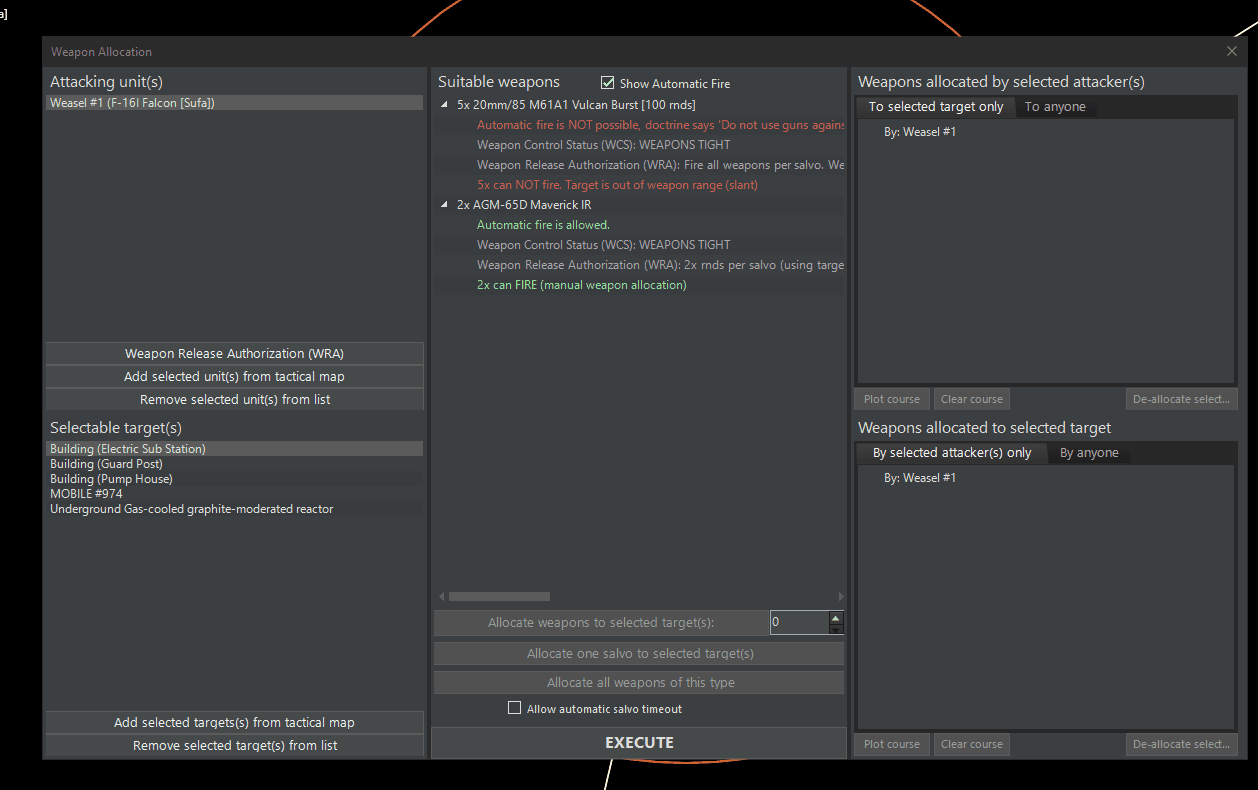This screenshot has width=1258, height=790.
Task: Switch to the 'To anyone' tab
Action: (1055, 107)
